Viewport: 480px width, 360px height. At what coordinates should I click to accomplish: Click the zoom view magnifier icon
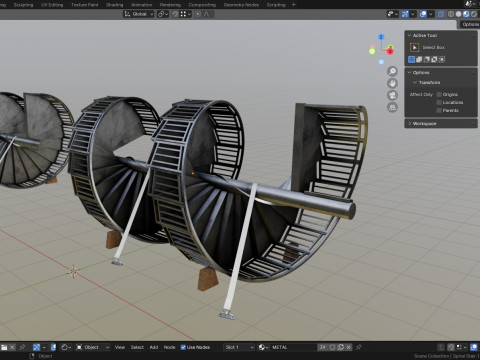[x=392, y=71]
